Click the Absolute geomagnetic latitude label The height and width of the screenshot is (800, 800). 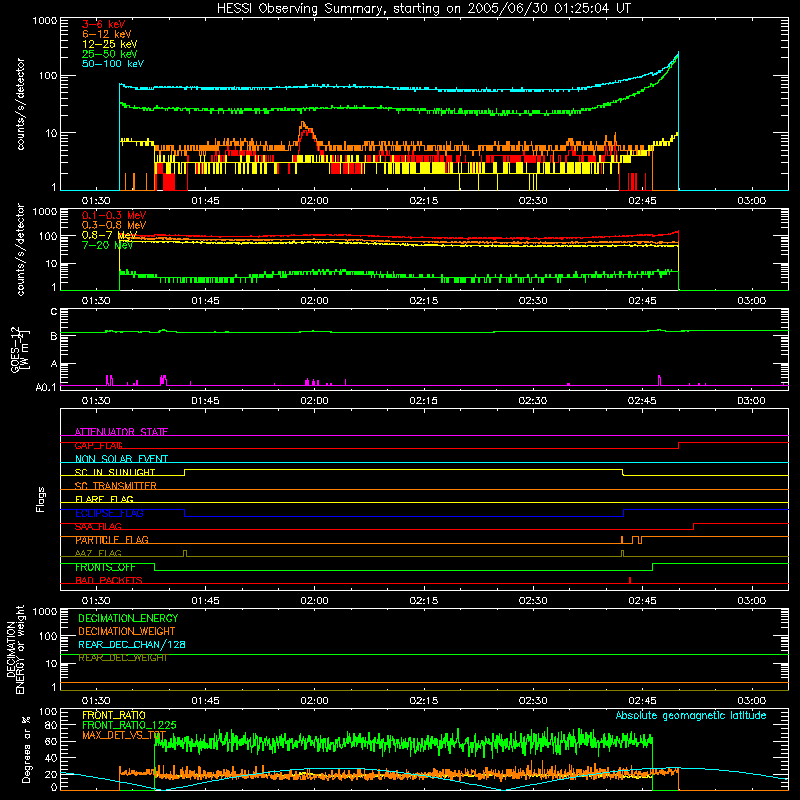(x=691, y=716)
